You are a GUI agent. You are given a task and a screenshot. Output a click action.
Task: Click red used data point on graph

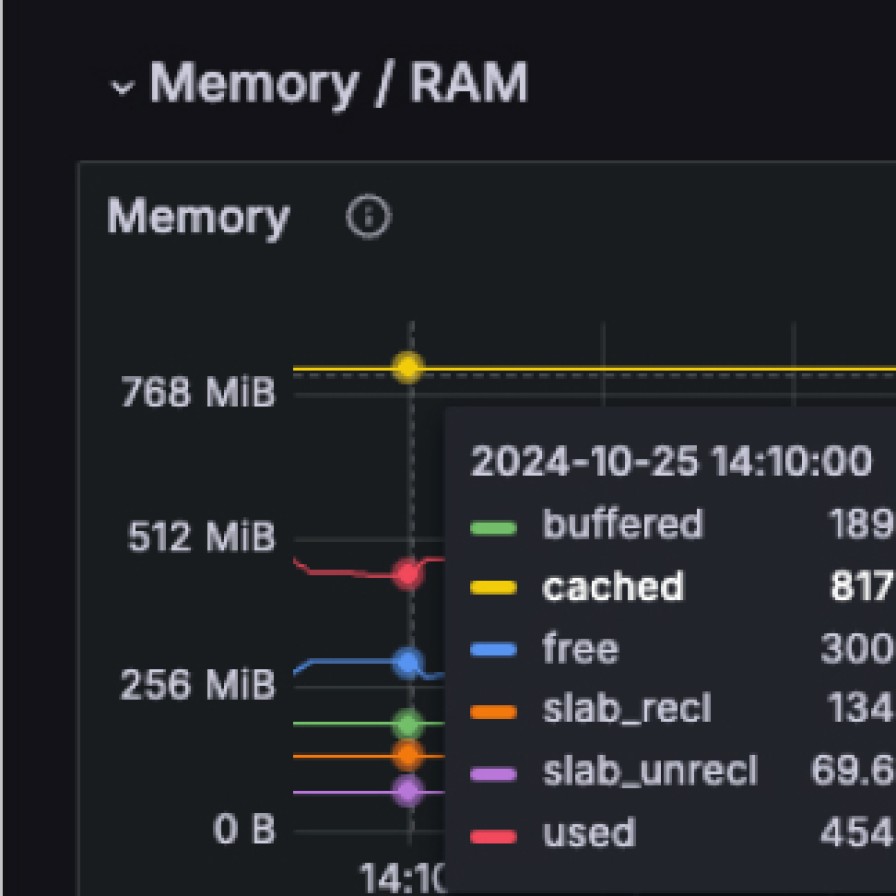[407, 574]
